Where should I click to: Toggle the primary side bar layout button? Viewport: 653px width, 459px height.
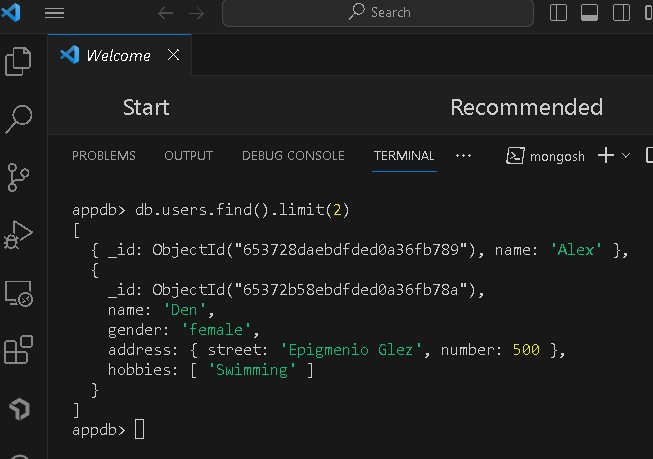559,13
